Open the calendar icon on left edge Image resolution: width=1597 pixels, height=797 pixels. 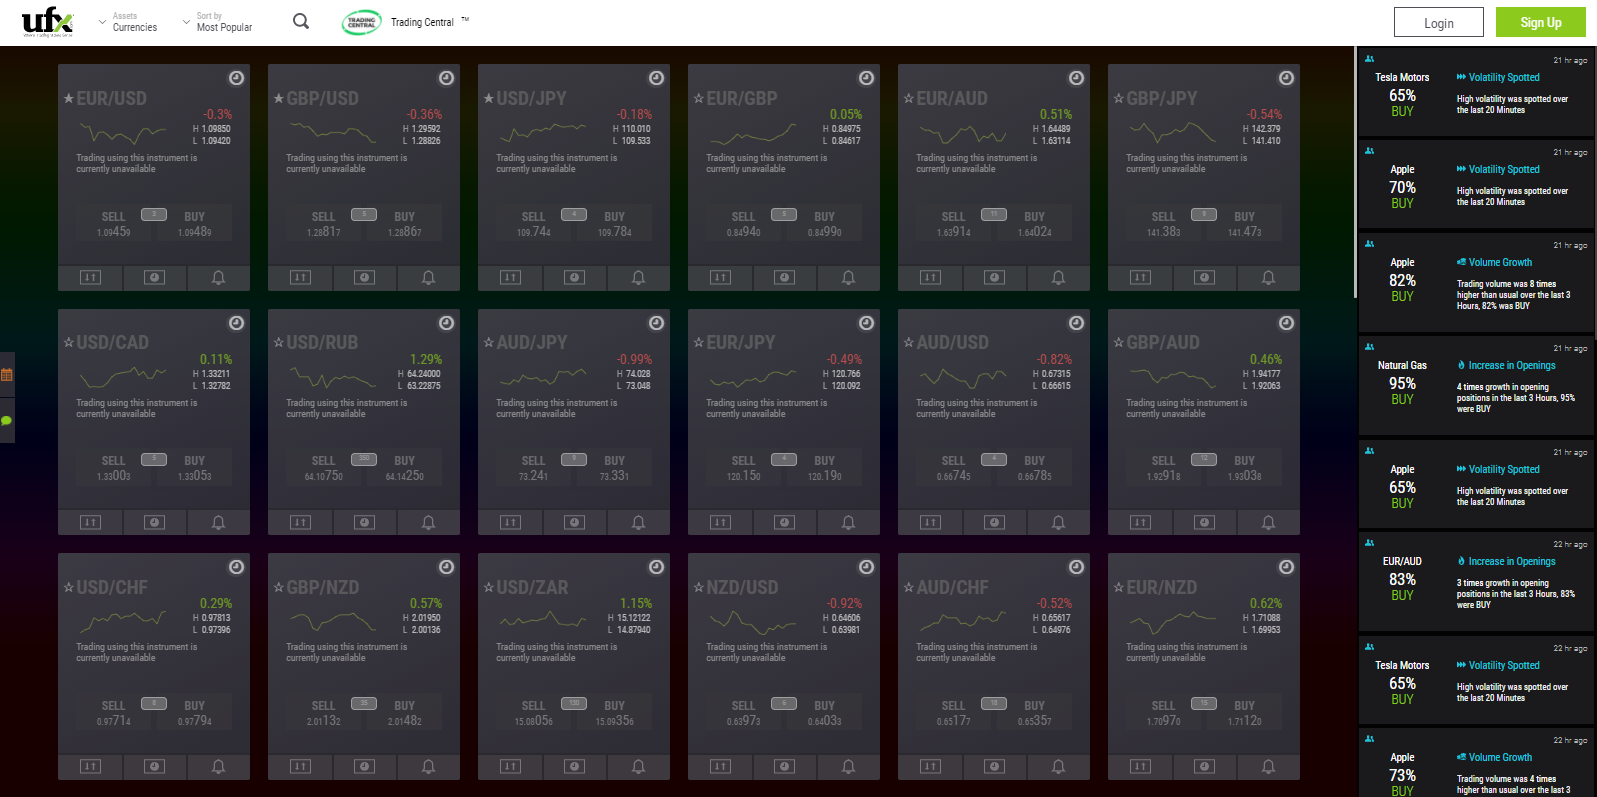[6, 375]
